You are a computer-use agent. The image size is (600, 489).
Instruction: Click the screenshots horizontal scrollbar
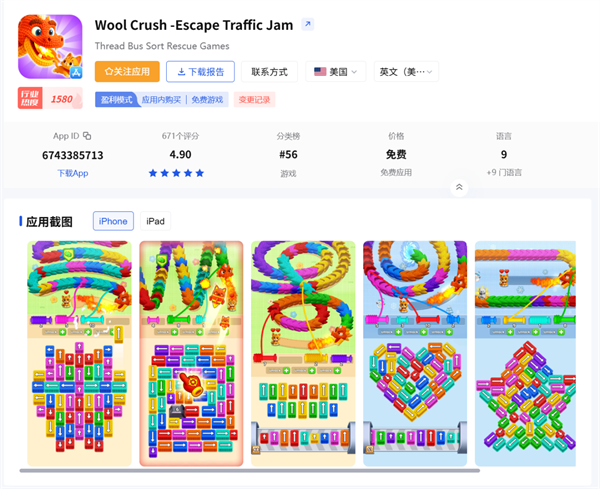[249, 471]
